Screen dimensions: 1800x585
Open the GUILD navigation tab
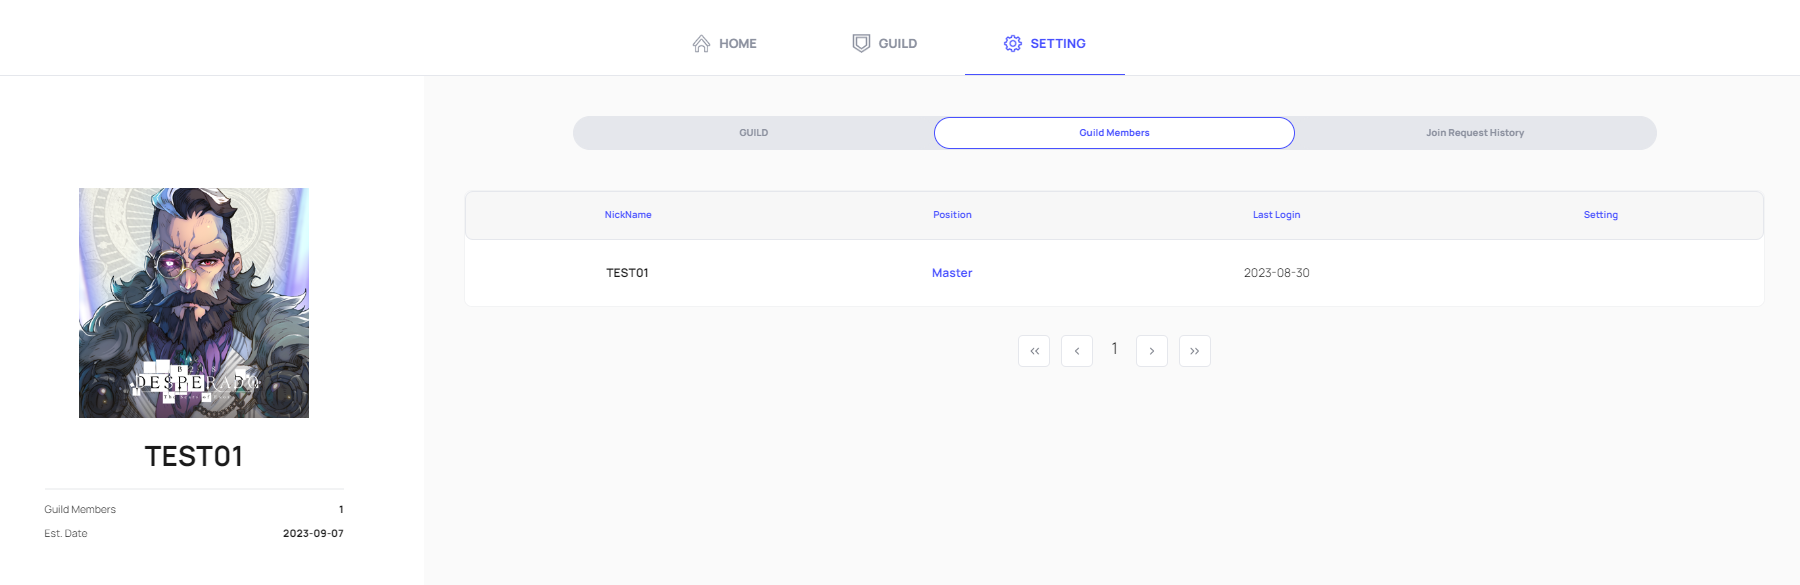(x=897, y=44)
